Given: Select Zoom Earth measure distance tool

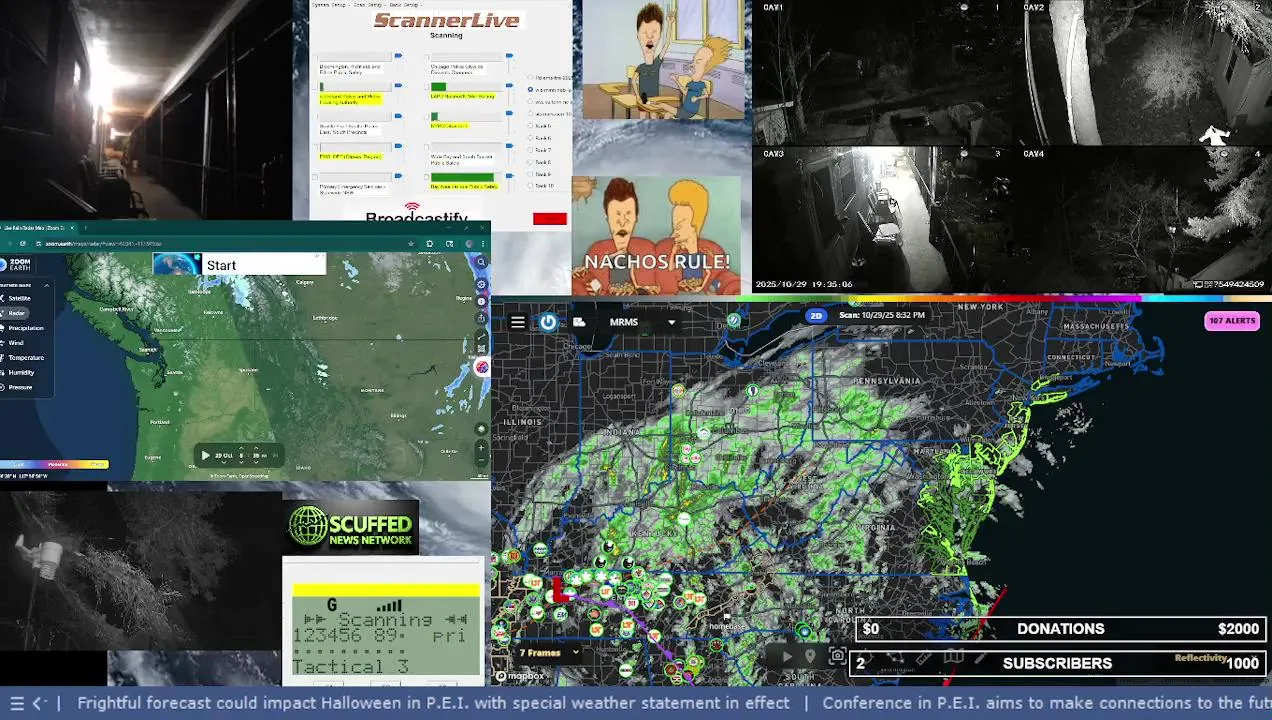Looking at the screenshot, I should coord(481,336).
